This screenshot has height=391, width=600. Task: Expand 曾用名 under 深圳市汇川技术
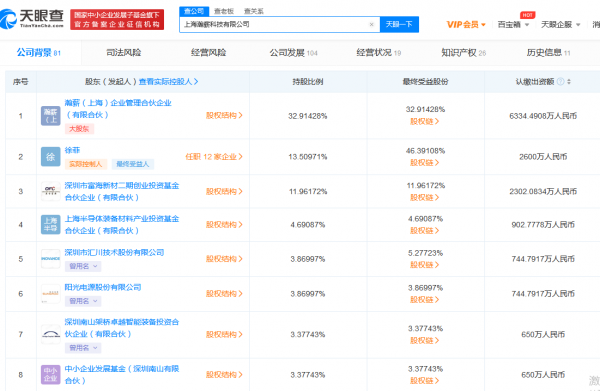pyautogui.click(x=83, y=266)
